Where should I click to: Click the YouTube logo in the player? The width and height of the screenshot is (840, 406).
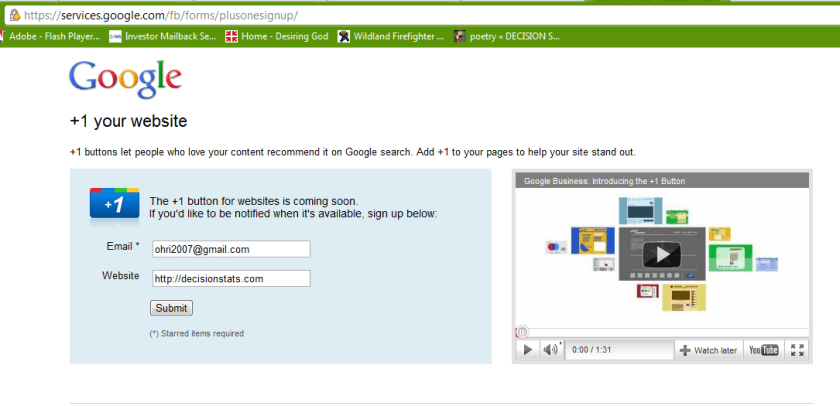coord(764,350)
